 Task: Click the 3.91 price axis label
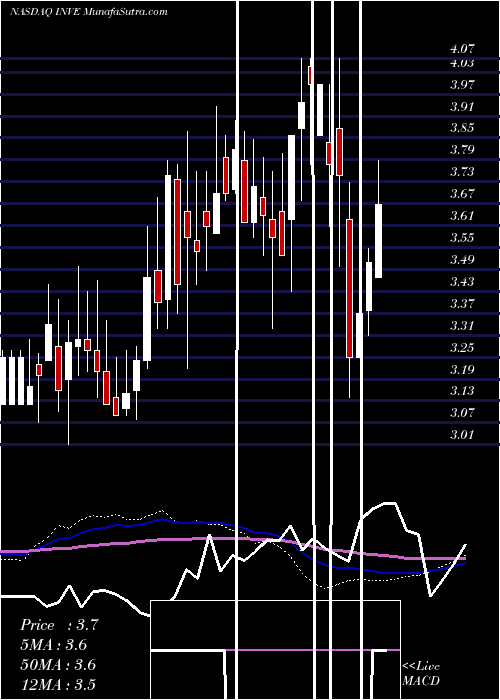pos(463,106)
